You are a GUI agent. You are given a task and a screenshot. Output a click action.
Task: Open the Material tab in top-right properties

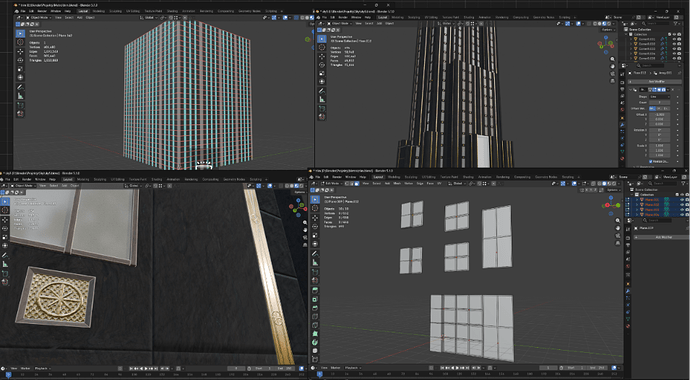[622, 158]
